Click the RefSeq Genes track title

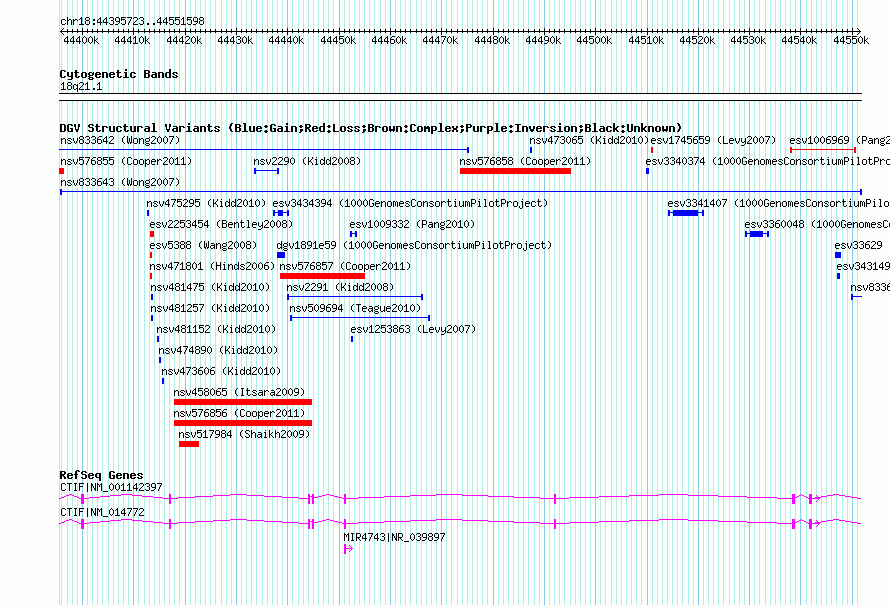pos(102,475)
